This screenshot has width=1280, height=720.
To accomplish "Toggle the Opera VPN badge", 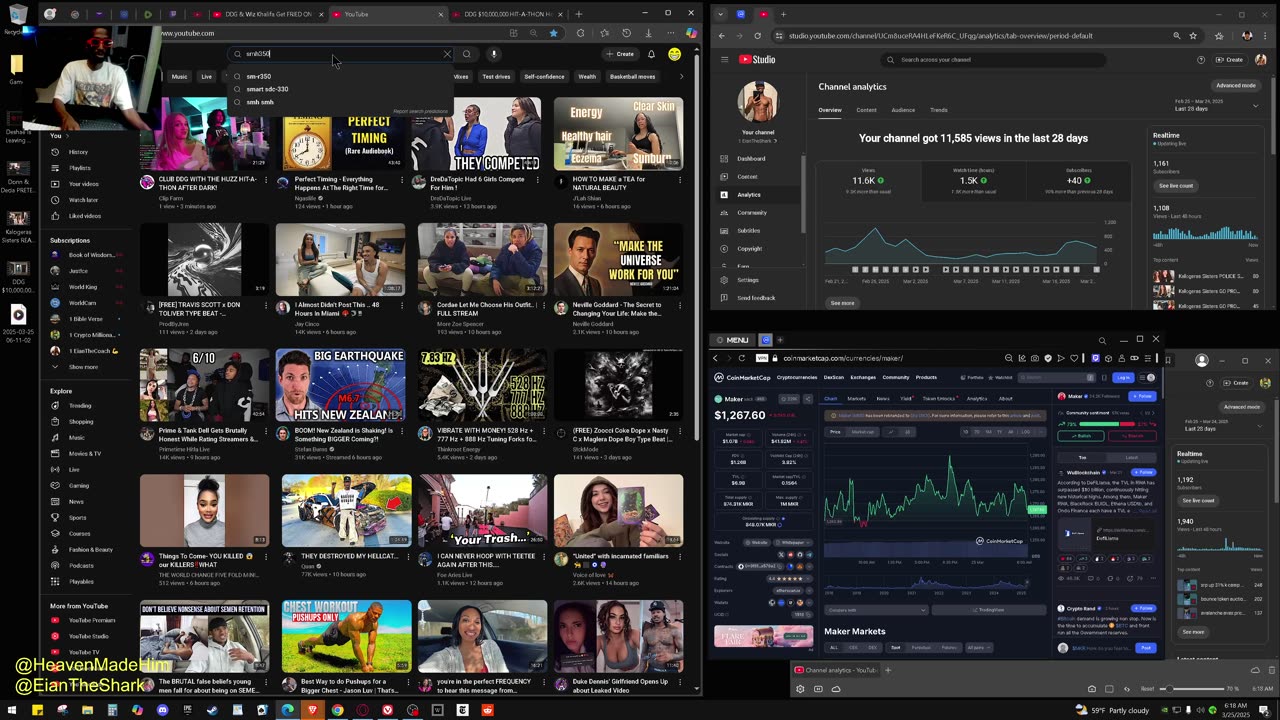I will pos(762,358).
